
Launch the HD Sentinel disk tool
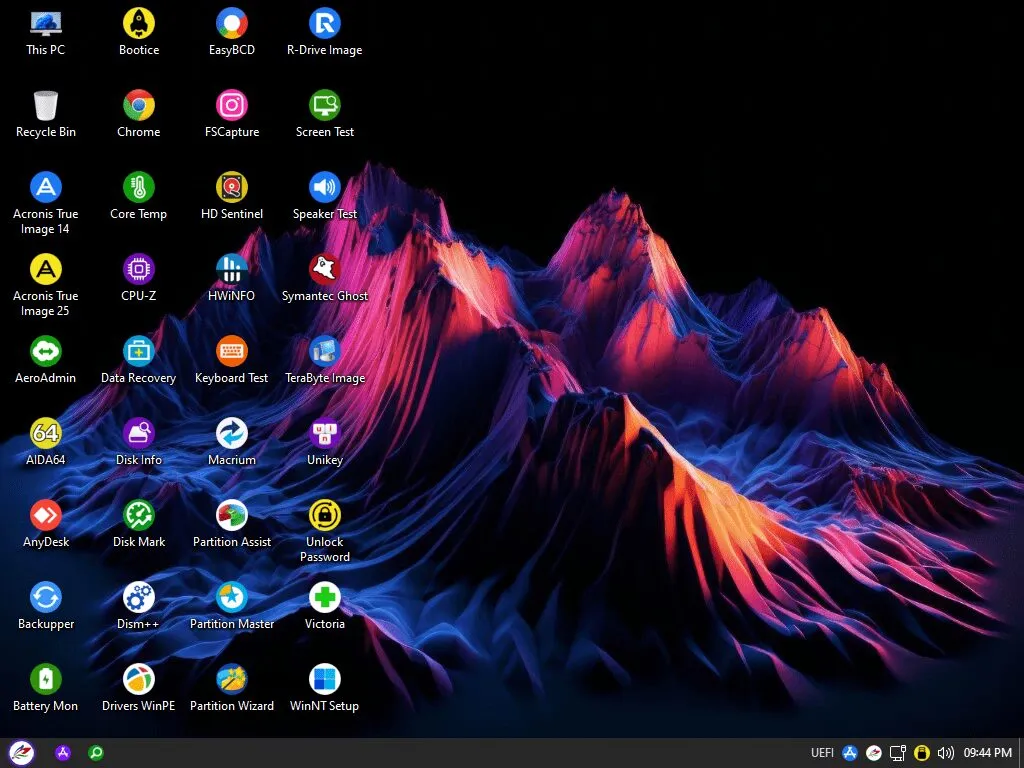pyautogui.click(x=232, y=187)
